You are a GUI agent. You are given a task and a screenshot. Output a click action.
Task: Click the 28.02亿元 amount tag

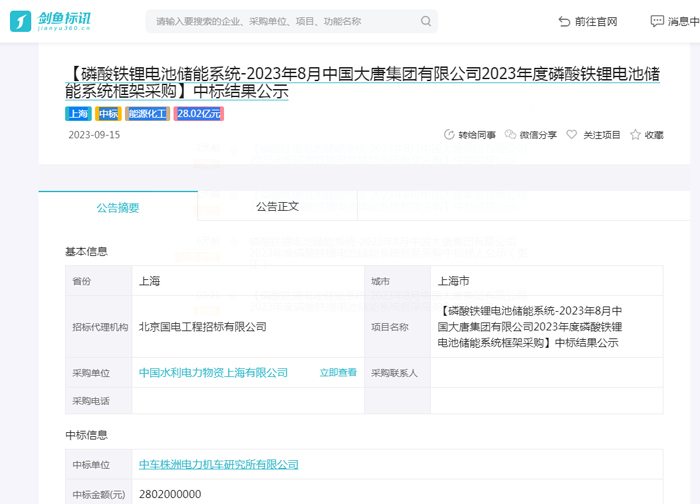point(198,114)
